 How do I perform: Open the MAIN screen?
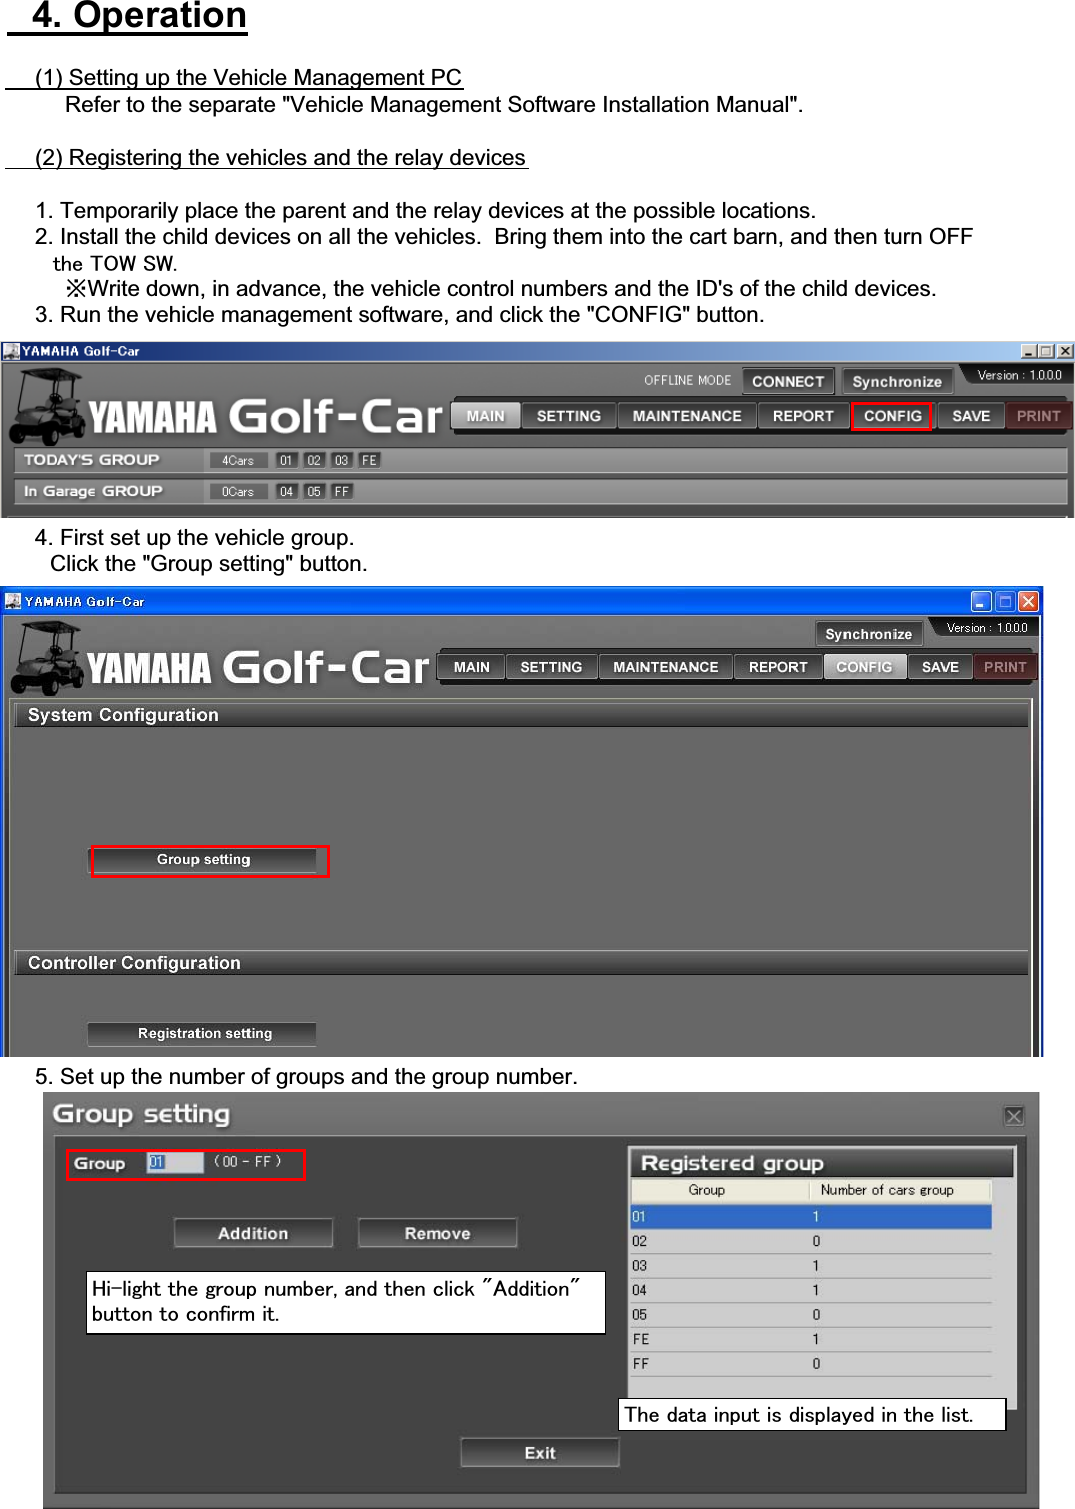486,415
